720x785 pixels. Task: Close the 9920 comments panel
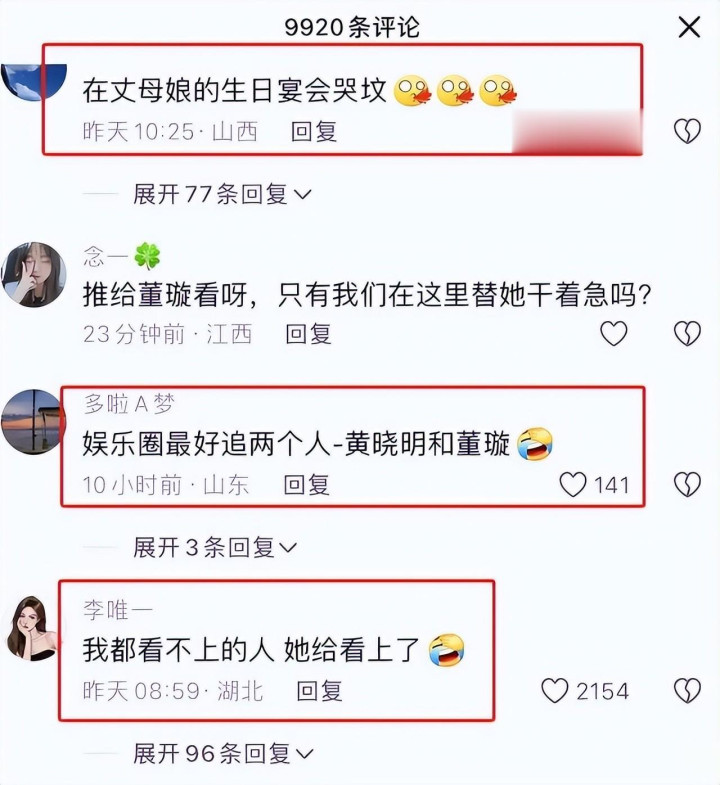pyautogui.click(x=689, y=27)
